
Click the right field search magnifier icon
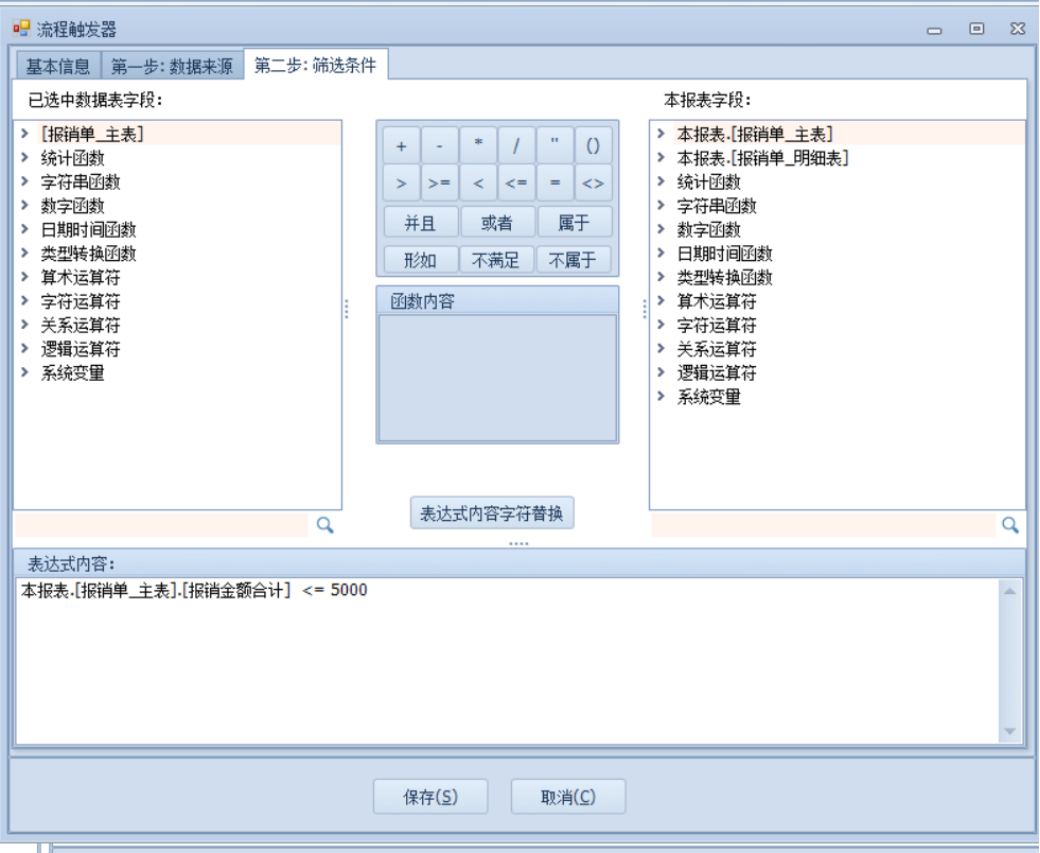[x=1010, y=525]
